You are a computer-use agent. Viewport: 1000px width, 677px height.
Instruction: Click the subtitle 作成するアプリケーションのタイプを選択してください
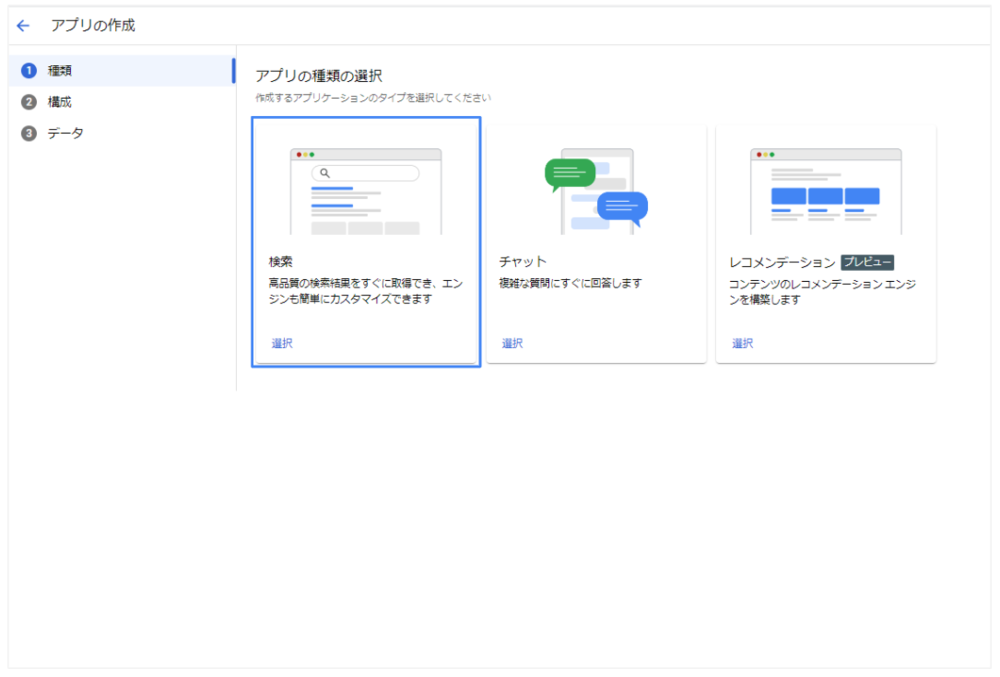pos(373,98)
